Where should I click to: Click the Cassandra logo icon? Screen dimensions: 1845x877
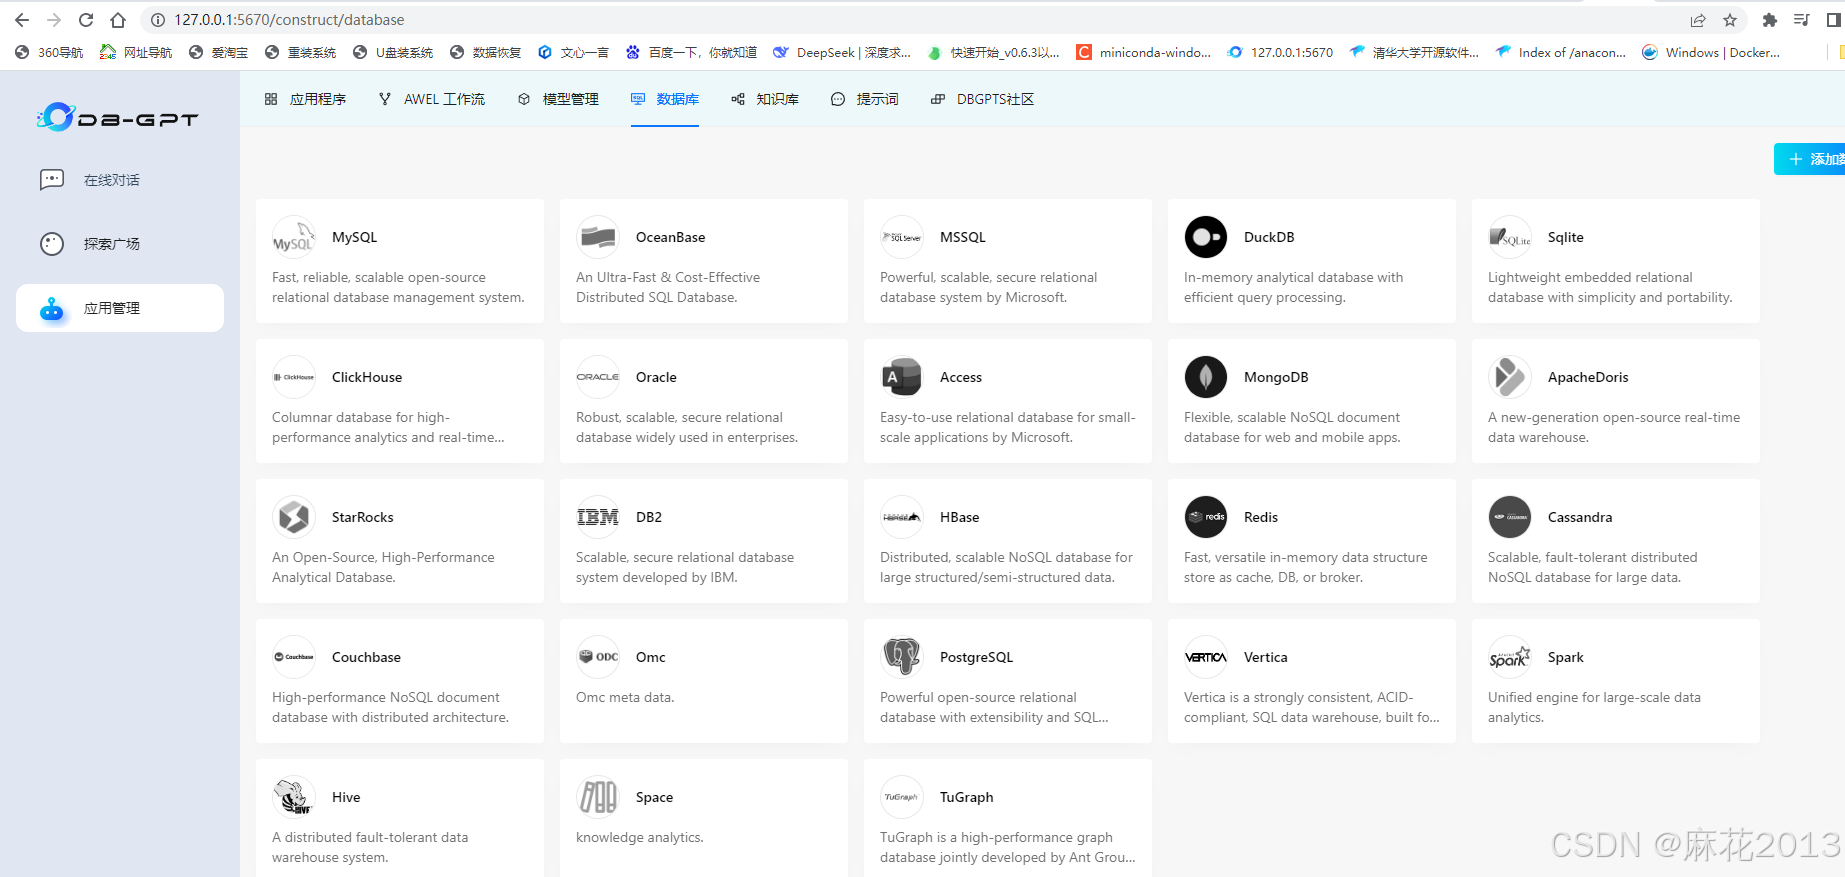point(1510,517)
